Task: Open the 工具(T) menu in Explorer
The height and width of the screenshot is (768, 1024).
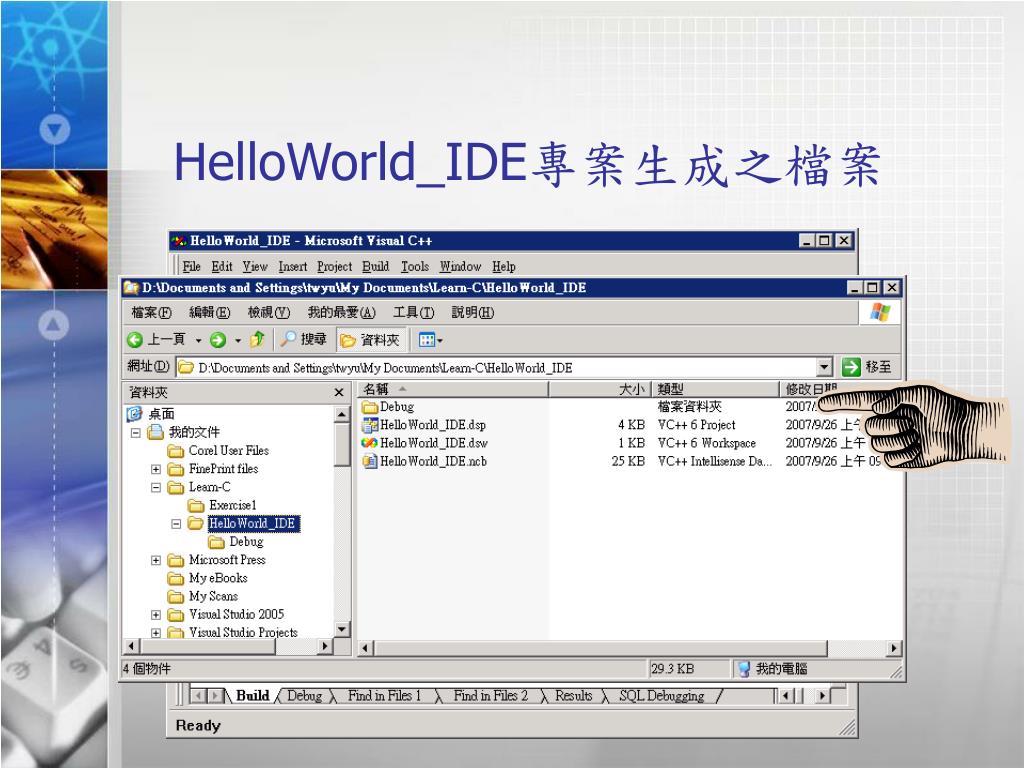Action: [x=413, y=313]
